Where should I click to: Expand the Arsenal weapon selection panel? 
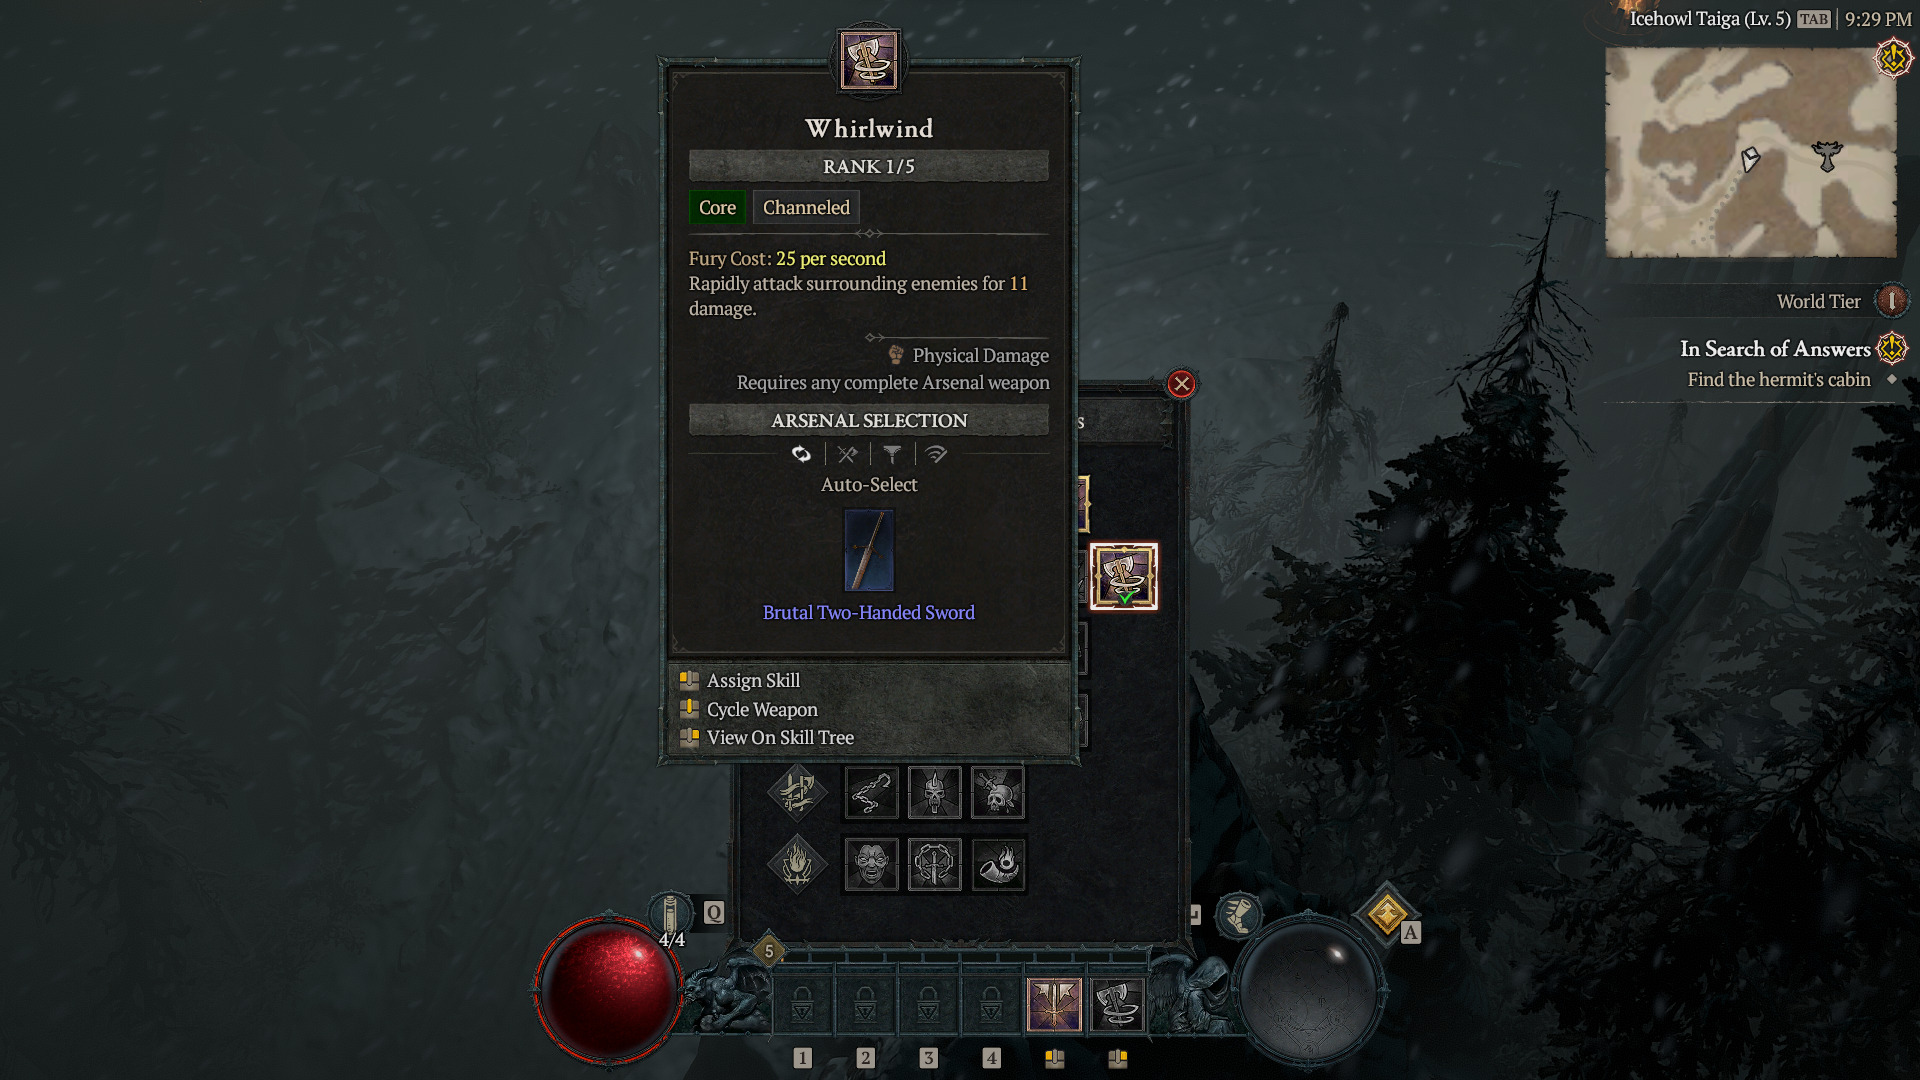[x=869, y=421]
